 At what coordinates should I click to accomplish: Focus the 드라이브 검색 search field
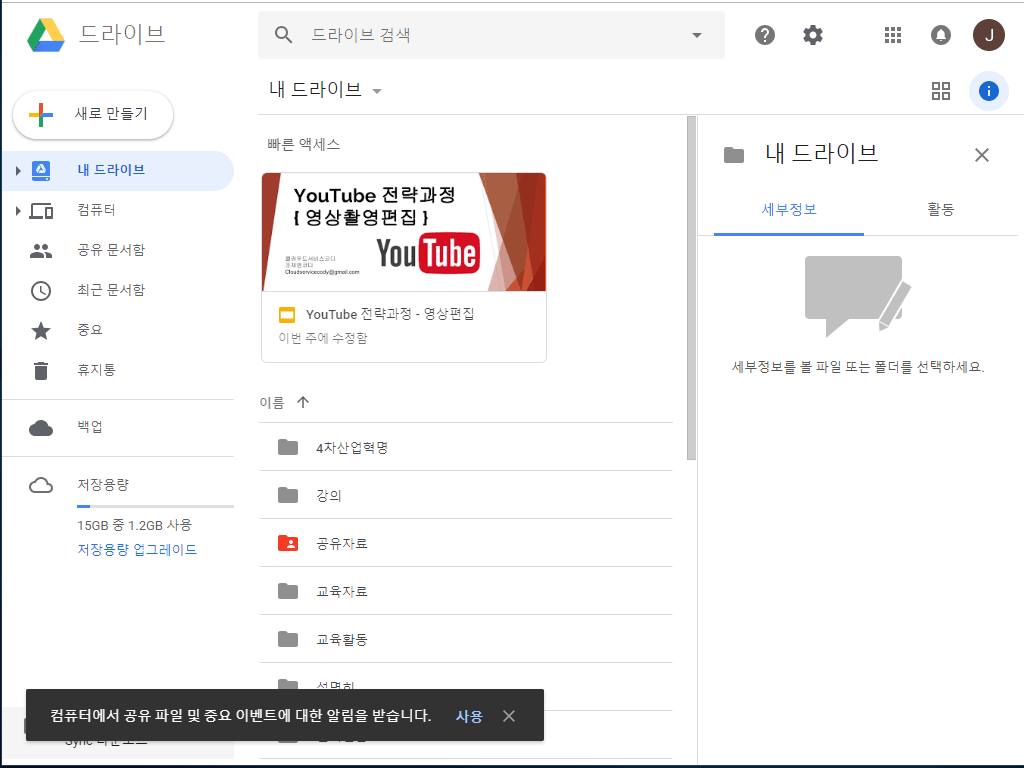coord(490,35)
